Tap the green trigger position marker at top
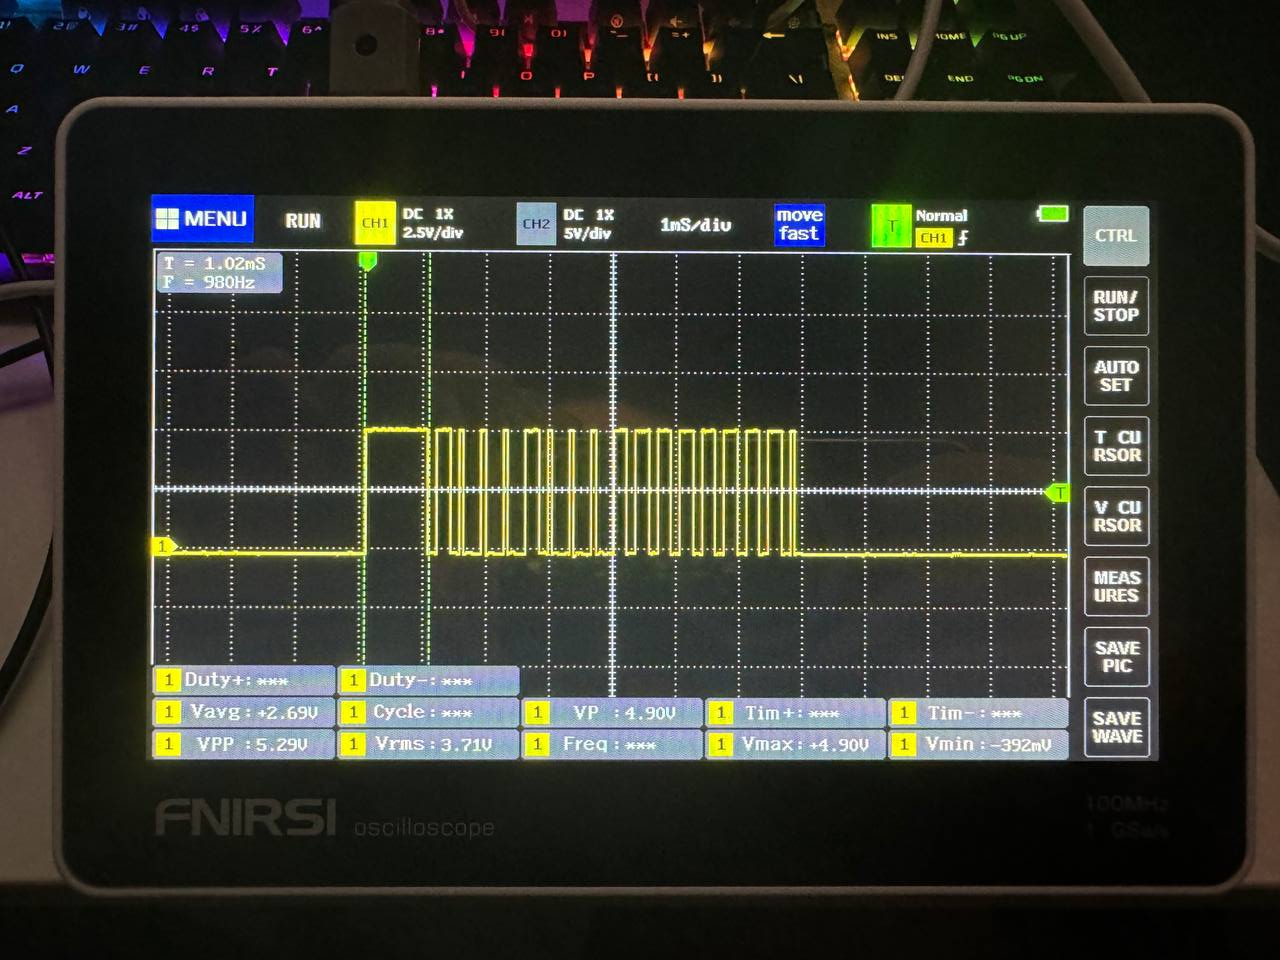Viewport: 1280px width, 960px height. coord(367,261)
